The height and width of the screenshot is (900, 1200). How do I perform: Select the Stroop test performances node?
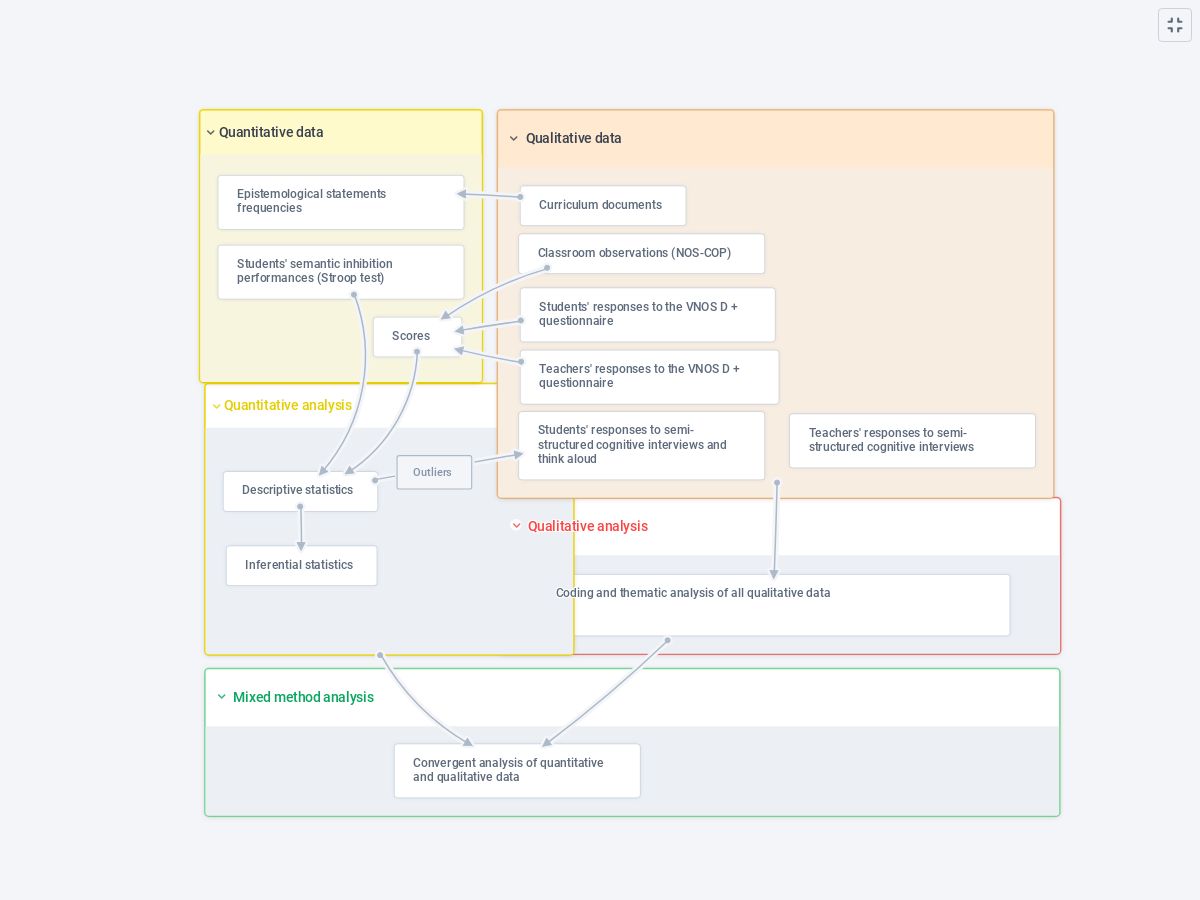pyautogui.click(x=341, y=271)
